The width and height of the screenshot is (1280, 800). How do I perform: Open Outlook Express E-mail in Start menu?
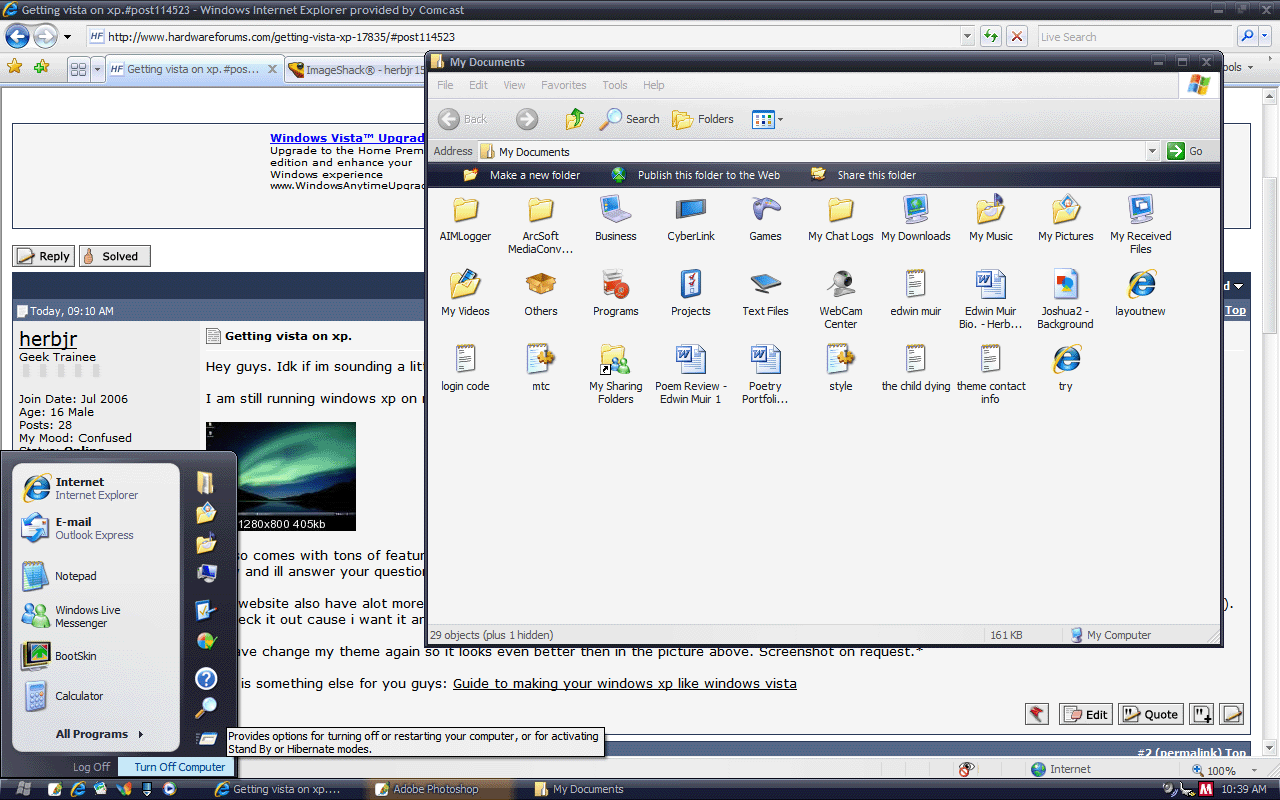[78, 528]
